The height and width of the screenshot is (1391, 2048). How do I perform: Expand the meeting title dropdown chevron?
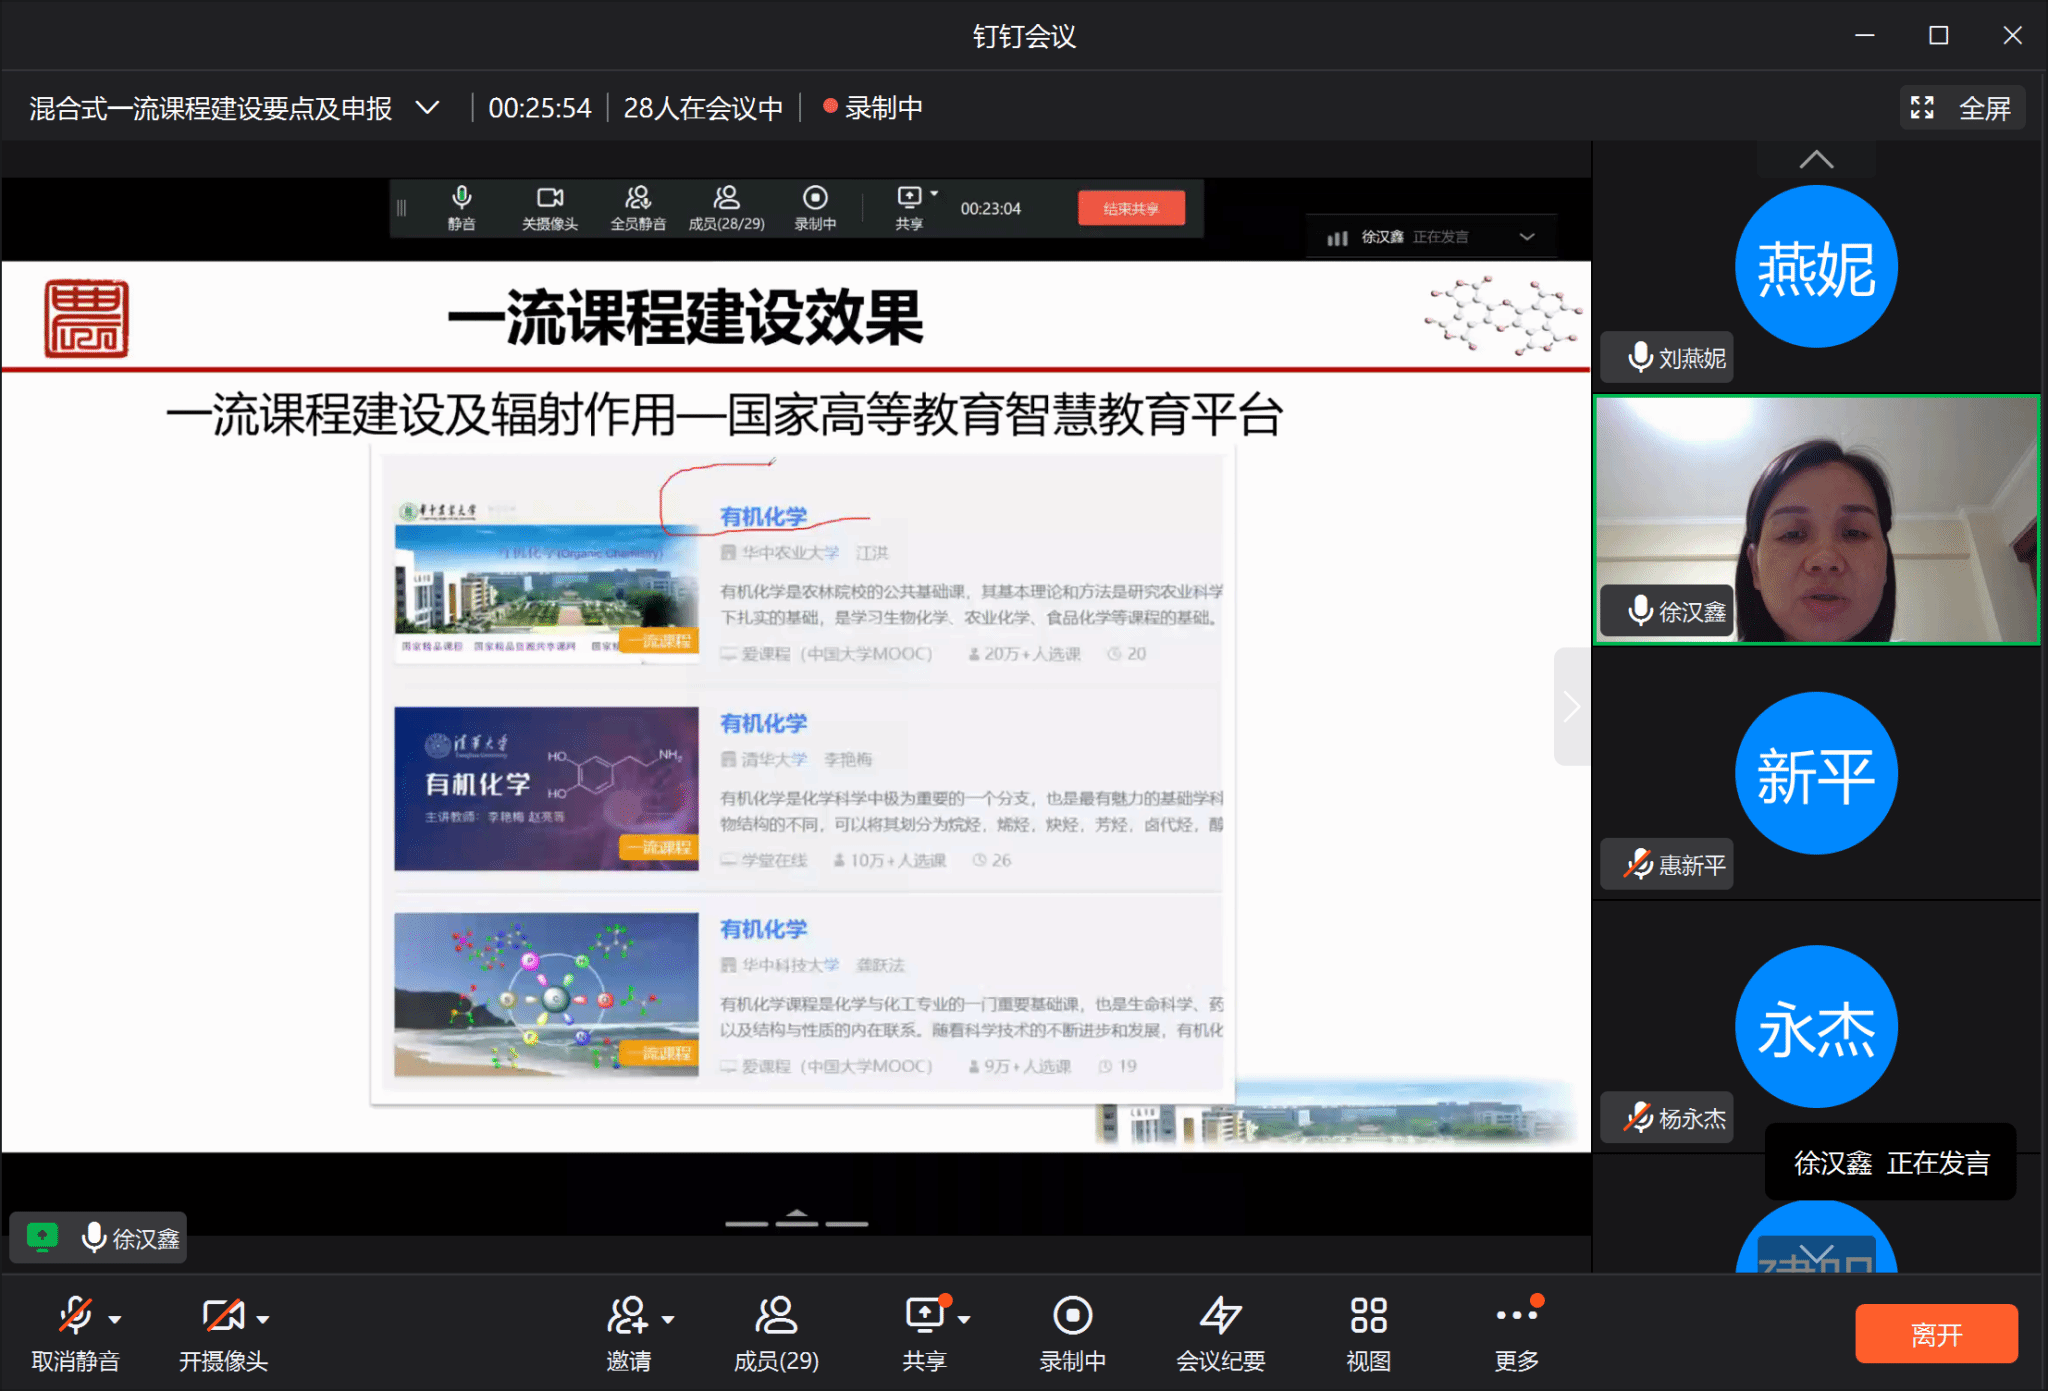(428, 108)
